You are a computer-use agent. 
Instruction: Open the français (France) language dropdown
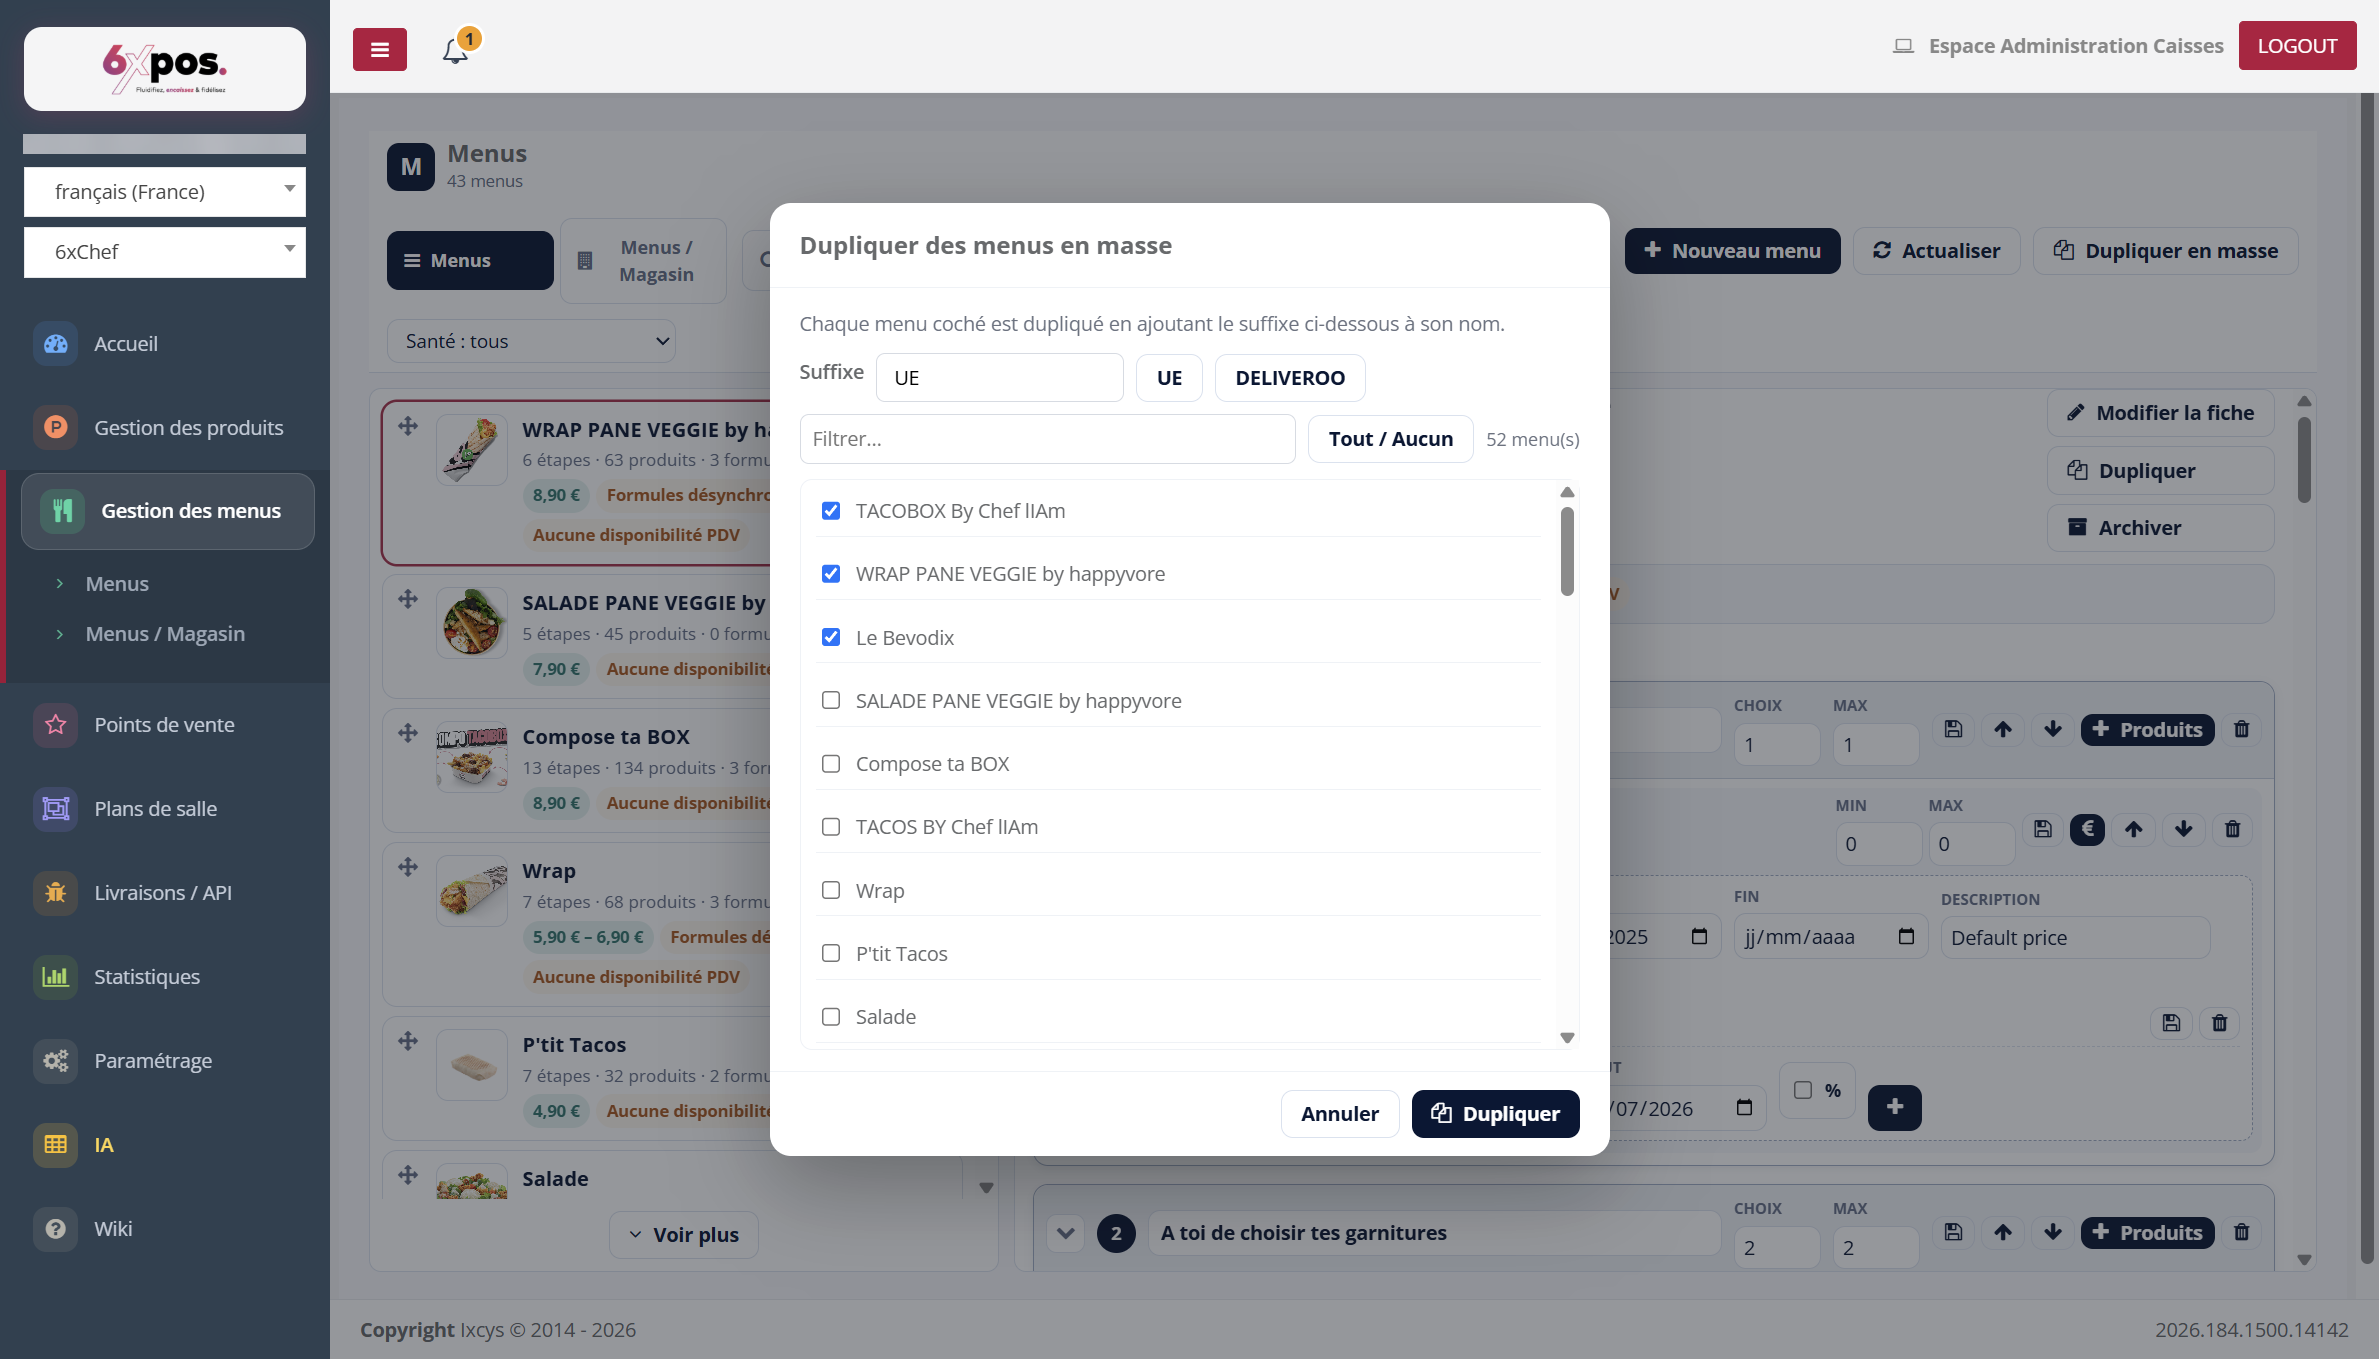165,191
